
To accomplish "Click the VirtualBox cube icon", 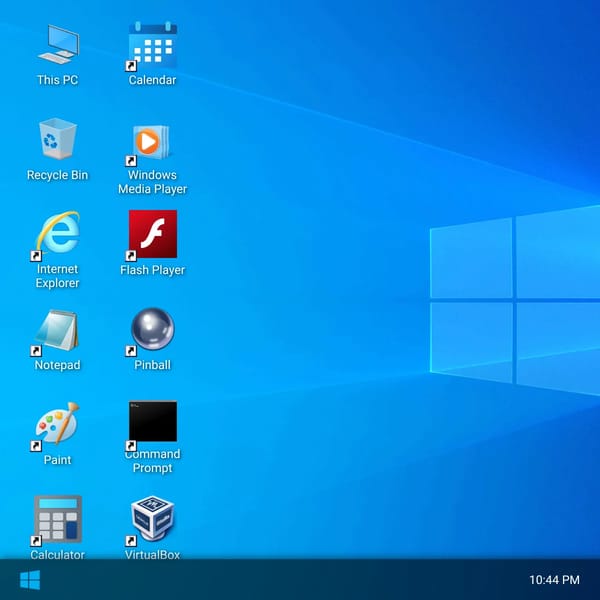I will point(152,518).
